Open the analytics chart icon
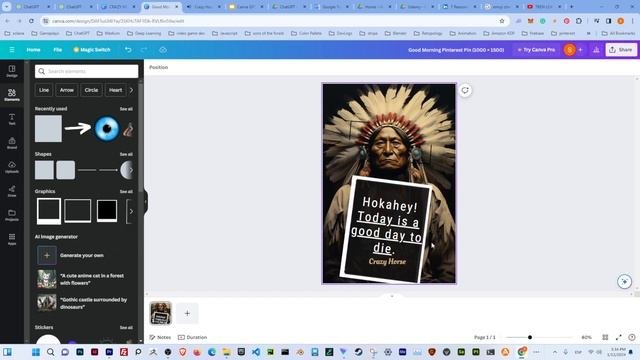Screen dimensions: 640x360 pyautogui.click(x=596, y=50)
